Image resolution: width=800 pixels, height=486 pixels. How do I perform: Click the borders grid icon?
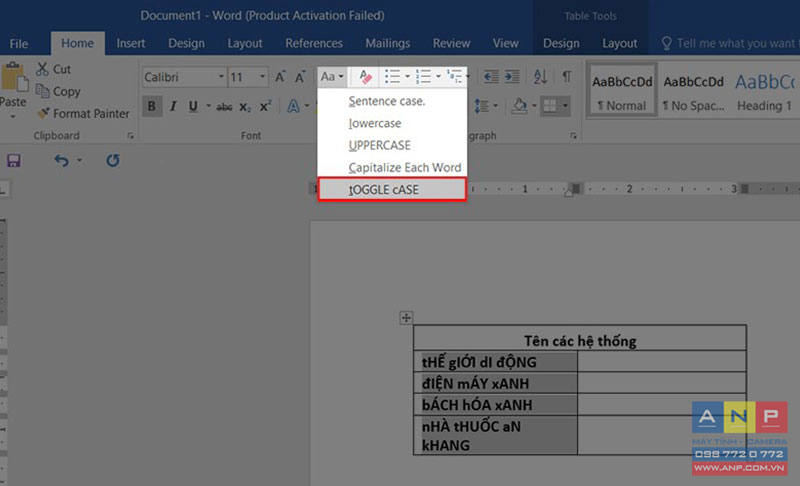[550, 106]
